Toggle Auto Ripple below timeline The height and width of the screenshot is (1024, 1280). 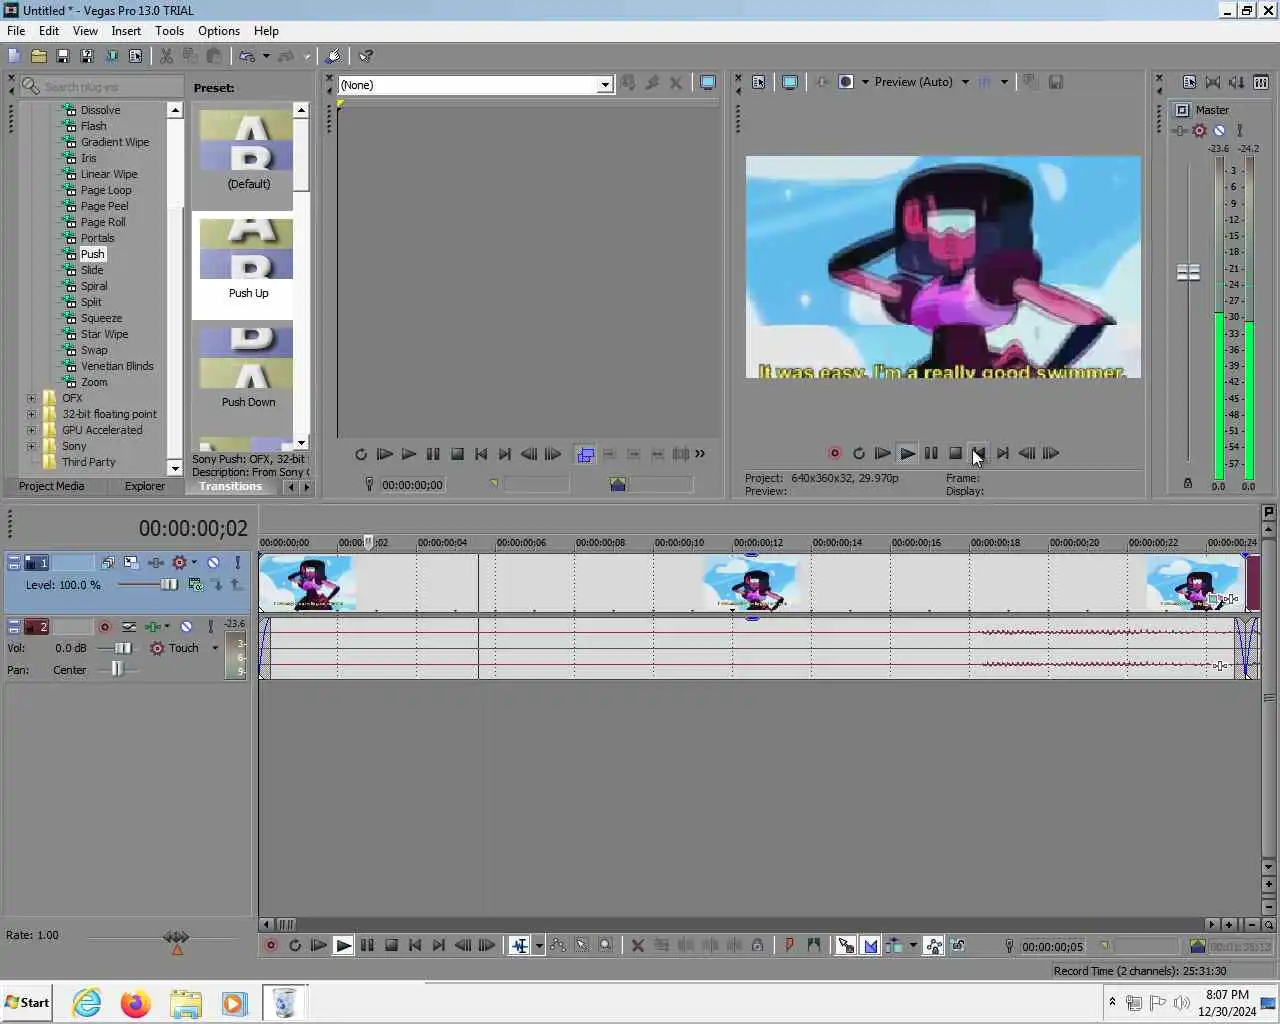click(894, 945)
